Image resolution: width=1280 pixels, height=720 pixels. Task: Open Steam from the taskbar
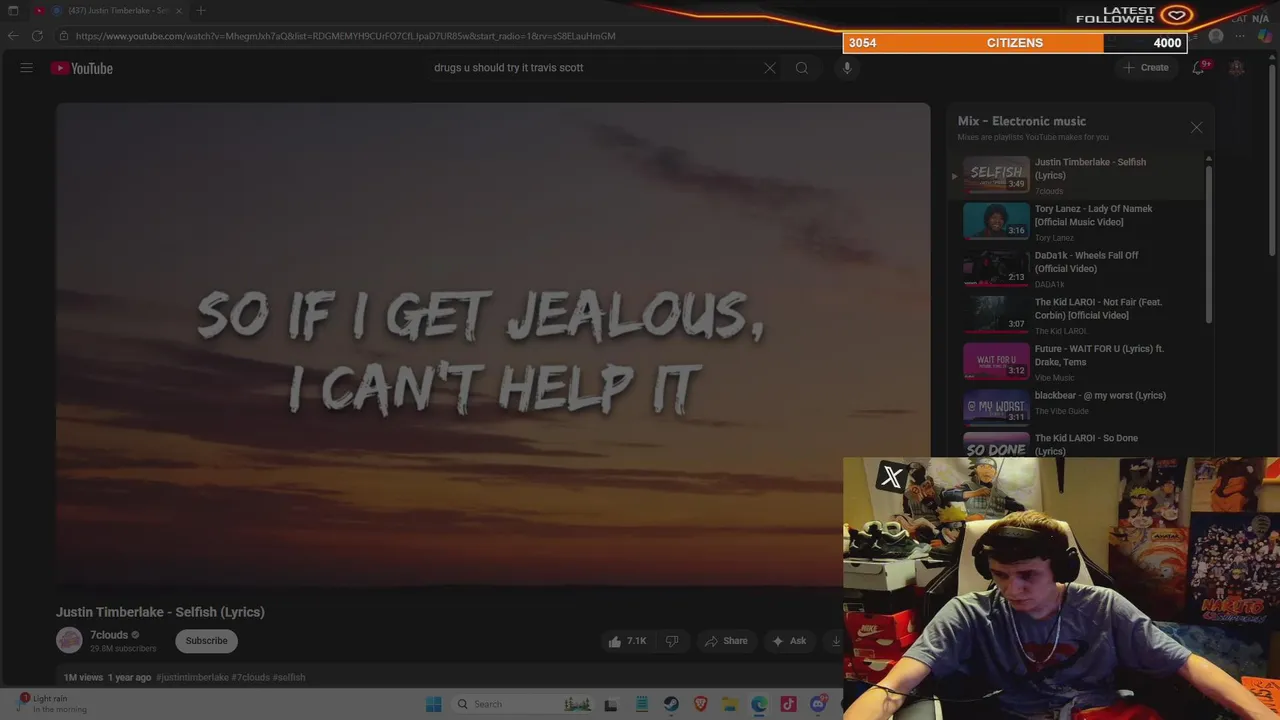[x=671, y=704]
